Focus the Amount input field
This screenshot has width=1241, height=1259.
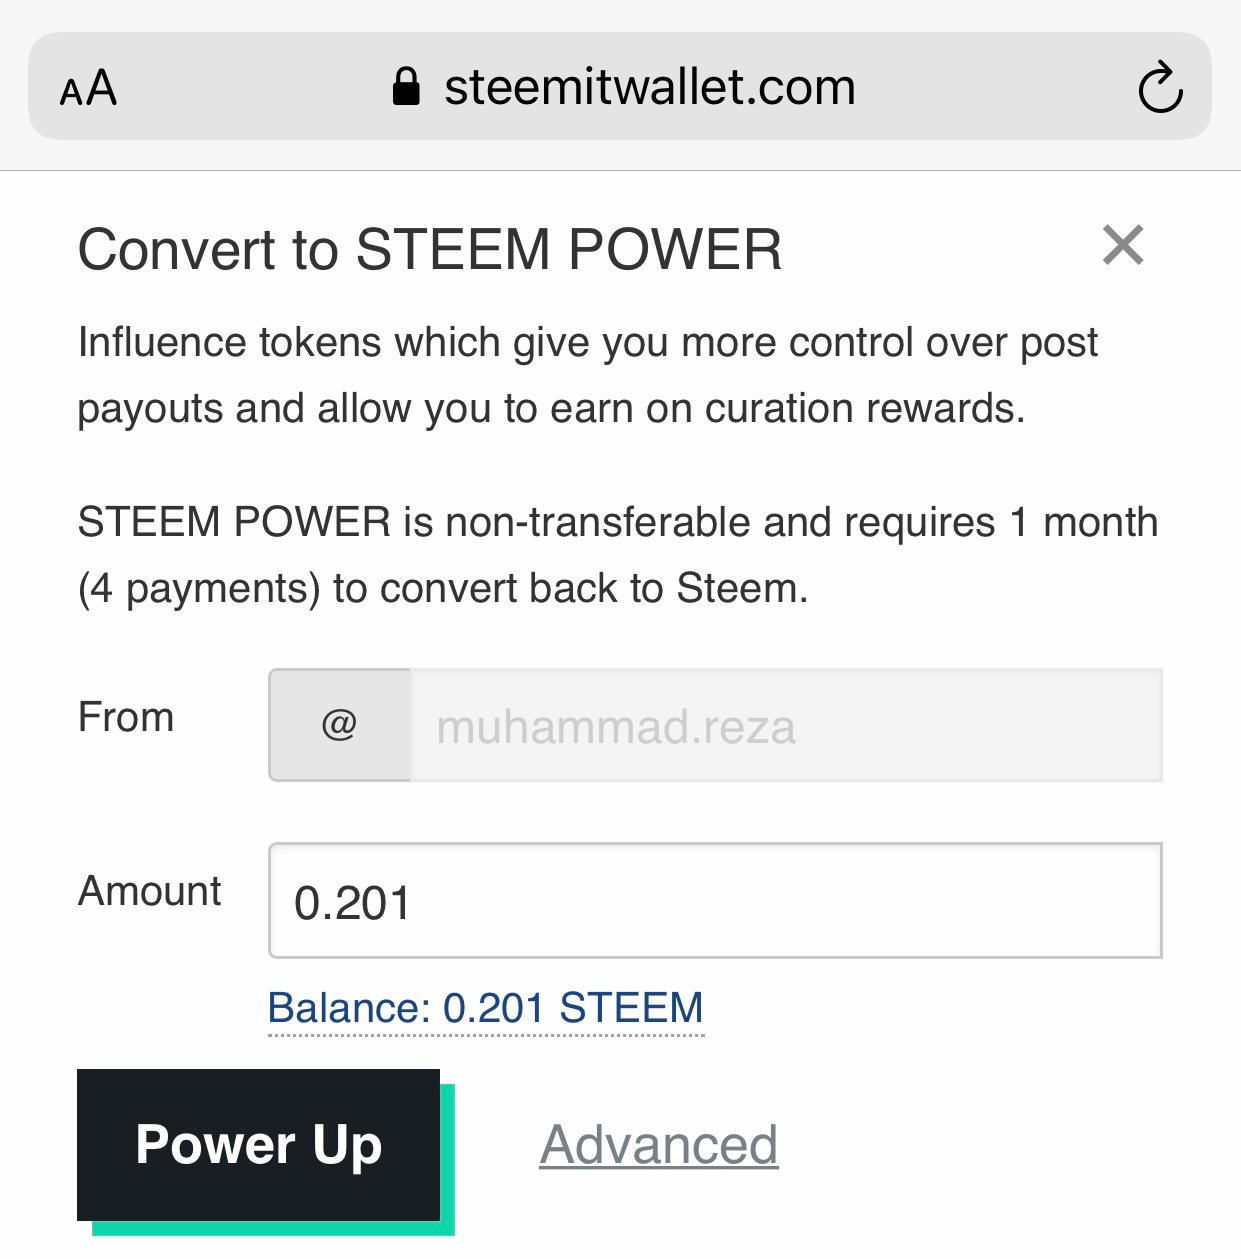coord(715,901)
